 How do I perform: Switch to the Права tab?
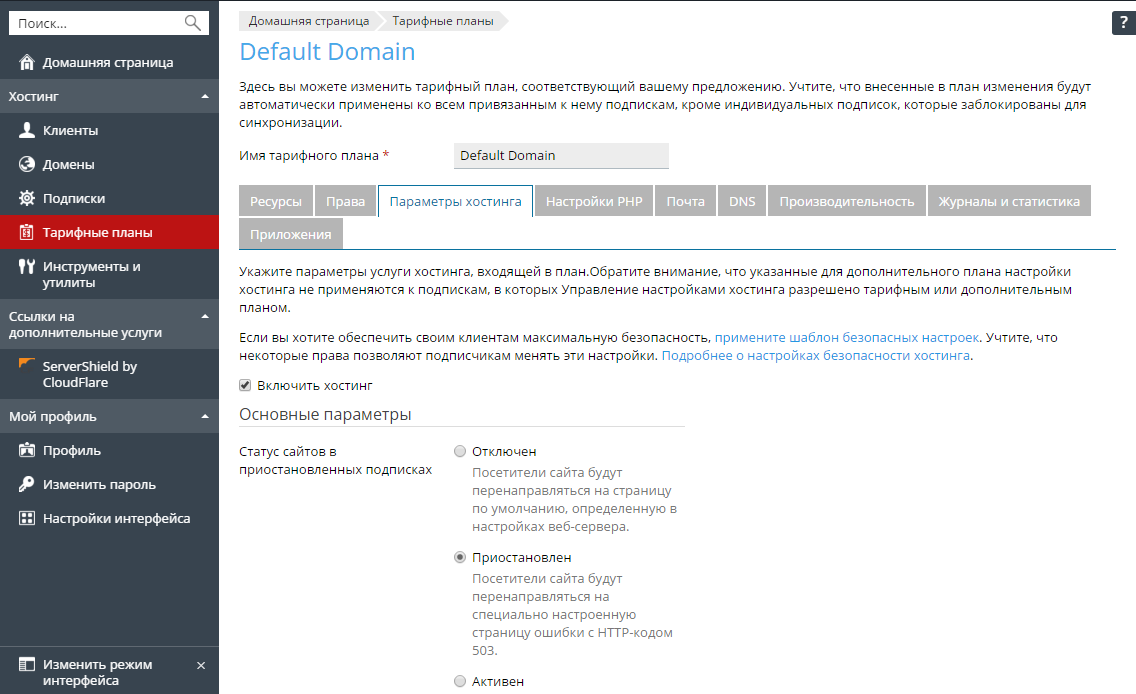click(346, 201)
